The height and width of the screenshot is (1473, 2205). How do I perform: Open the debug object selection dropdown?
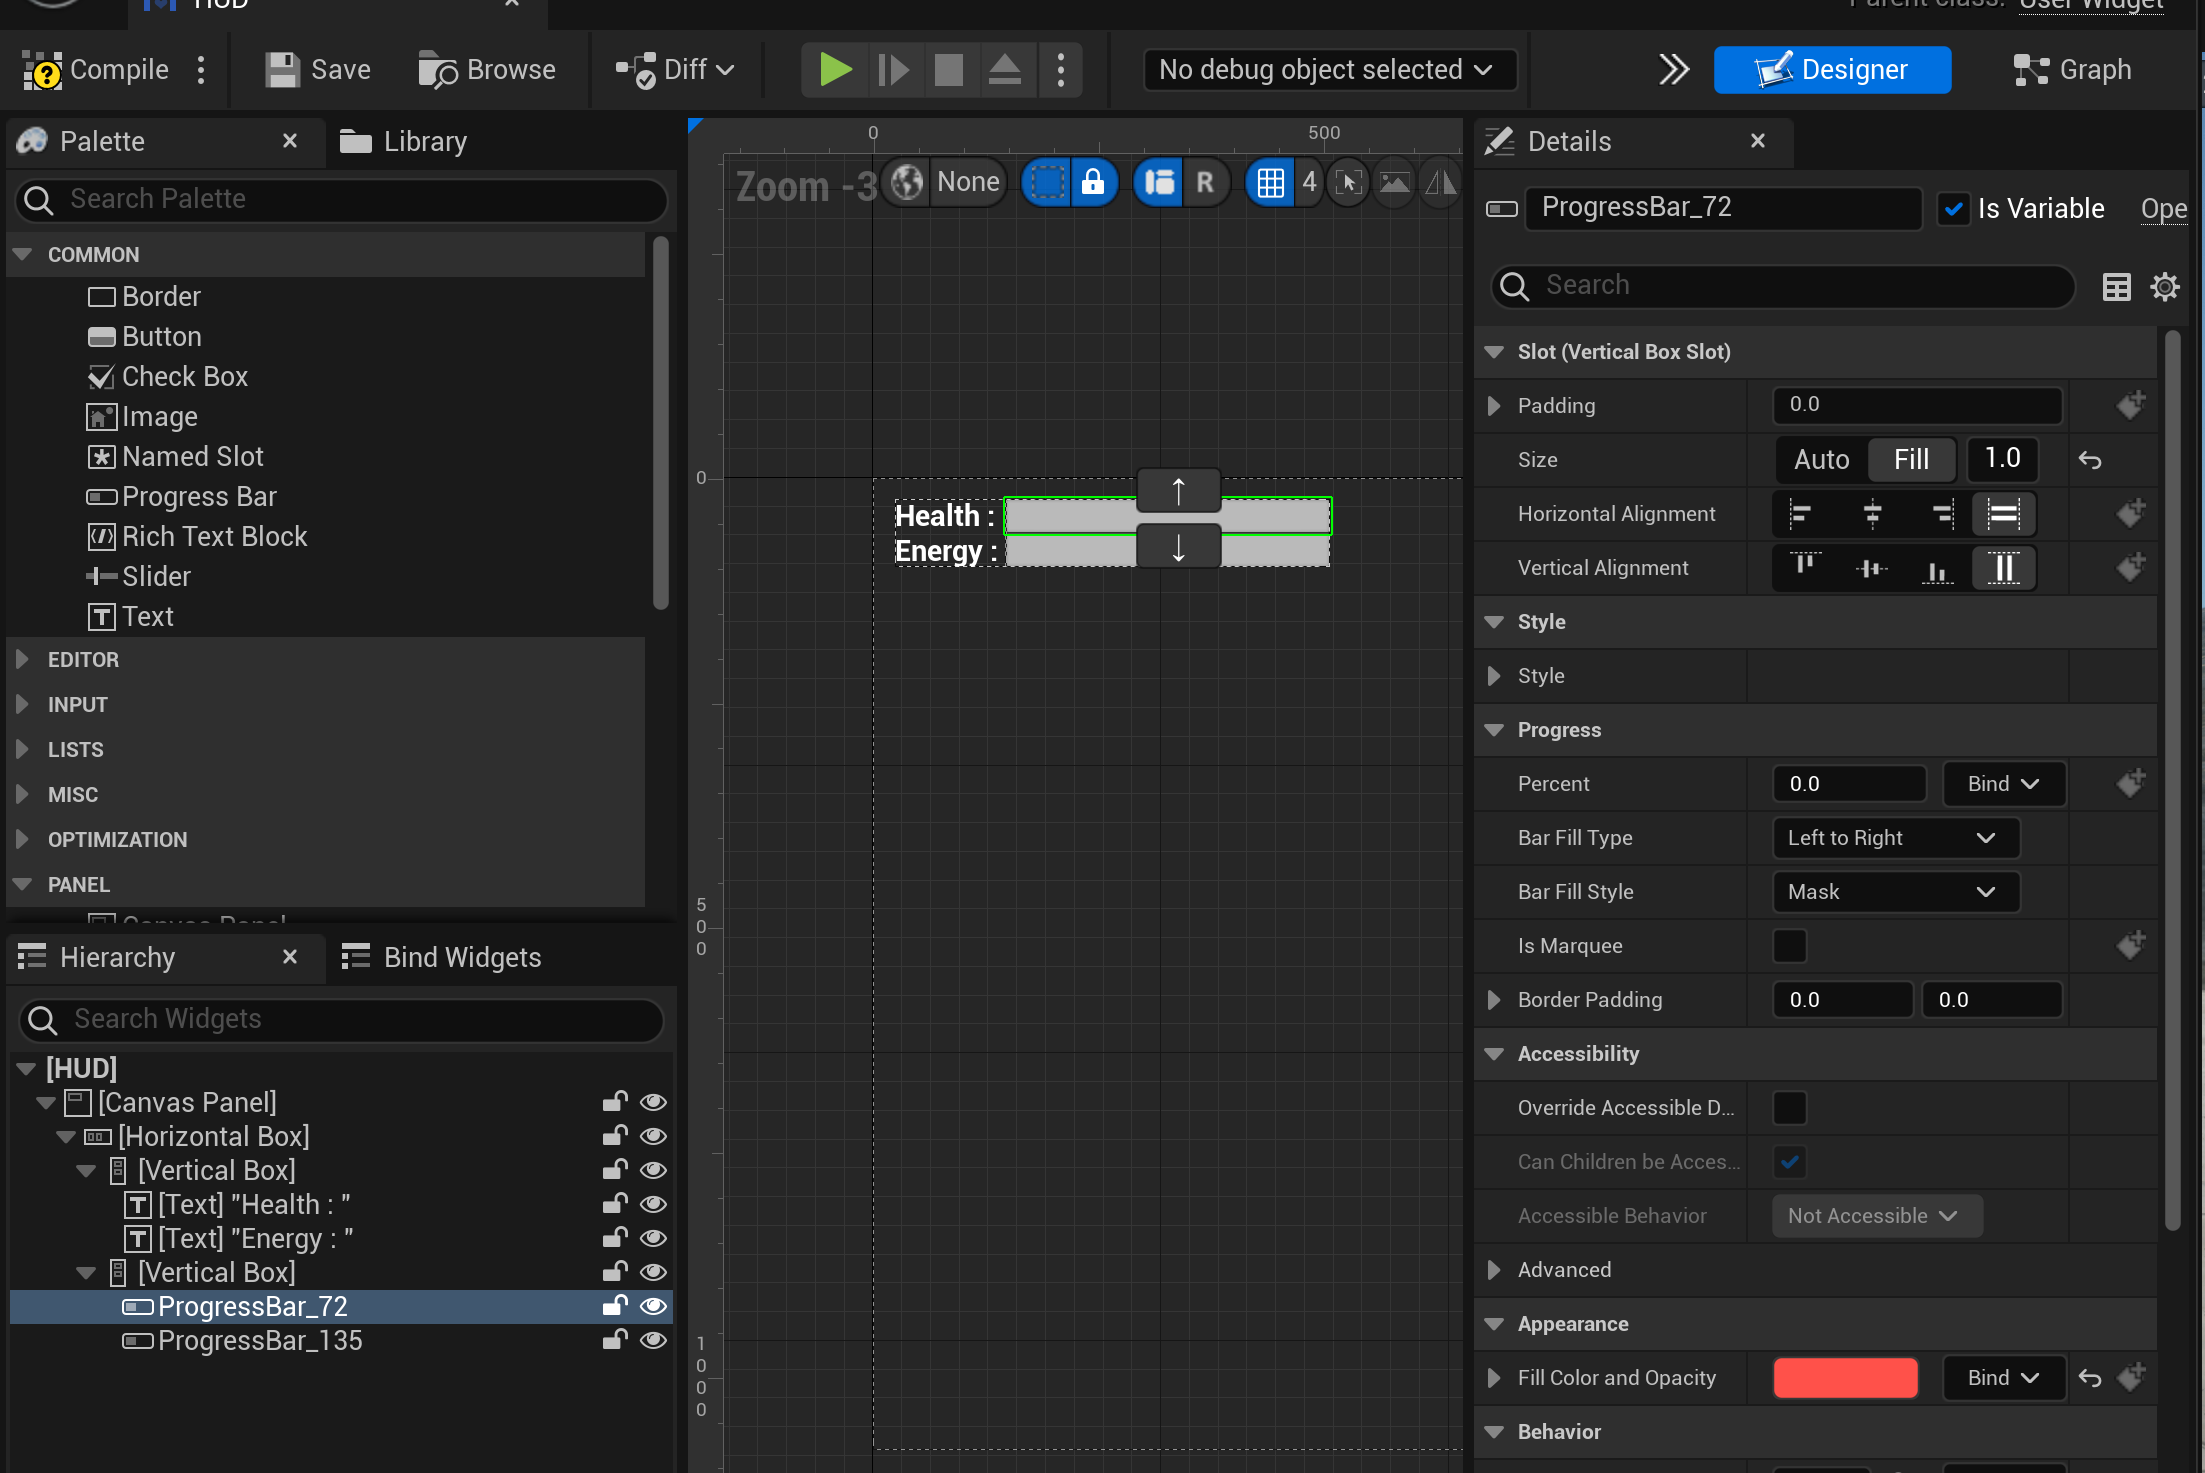pos(1328,70)
